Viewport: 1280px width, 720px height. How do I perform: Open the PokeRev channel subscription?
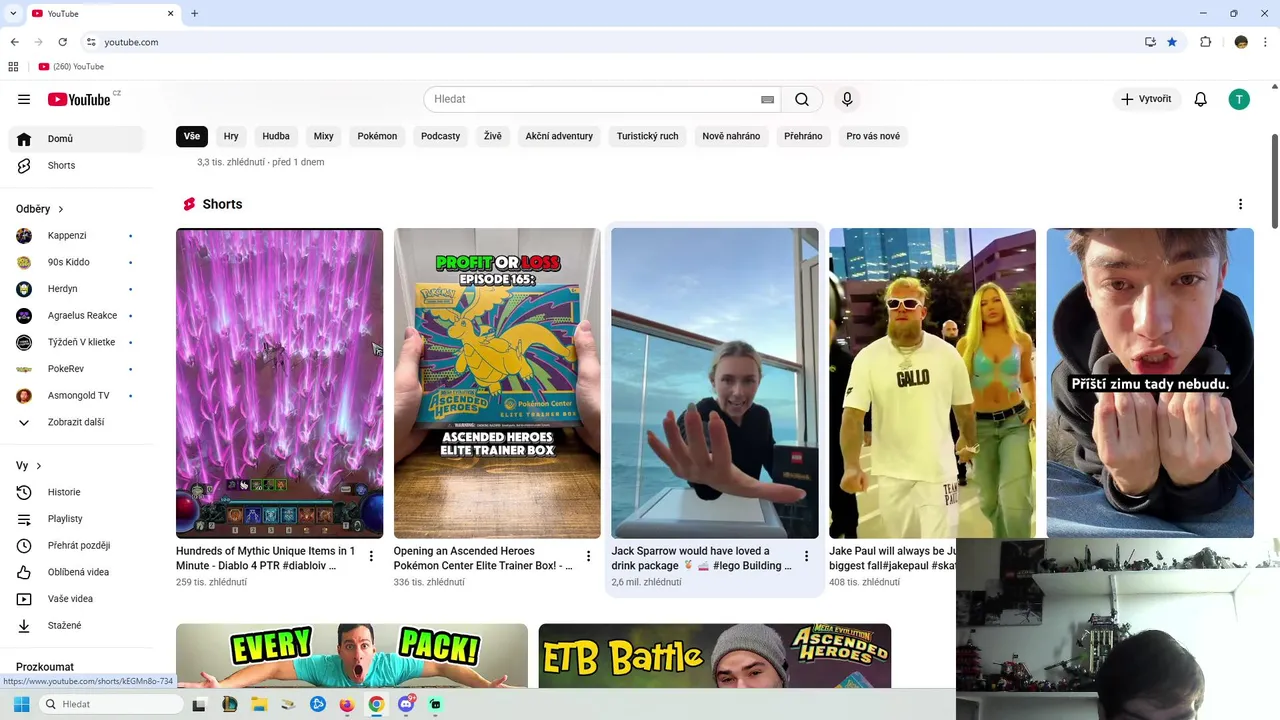[x=76, y=369]
